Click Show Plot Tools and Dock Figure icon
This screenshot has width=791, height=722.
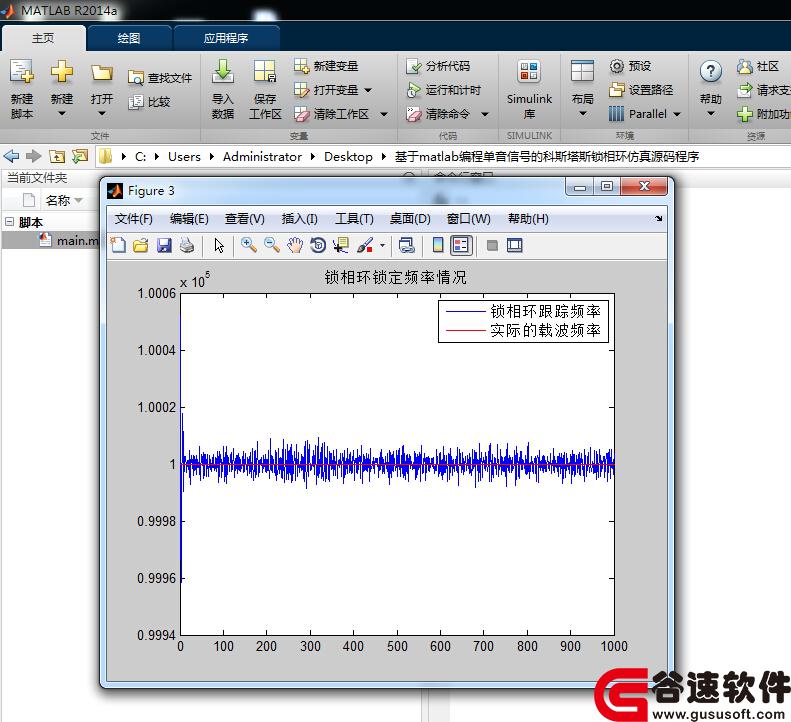515,246
